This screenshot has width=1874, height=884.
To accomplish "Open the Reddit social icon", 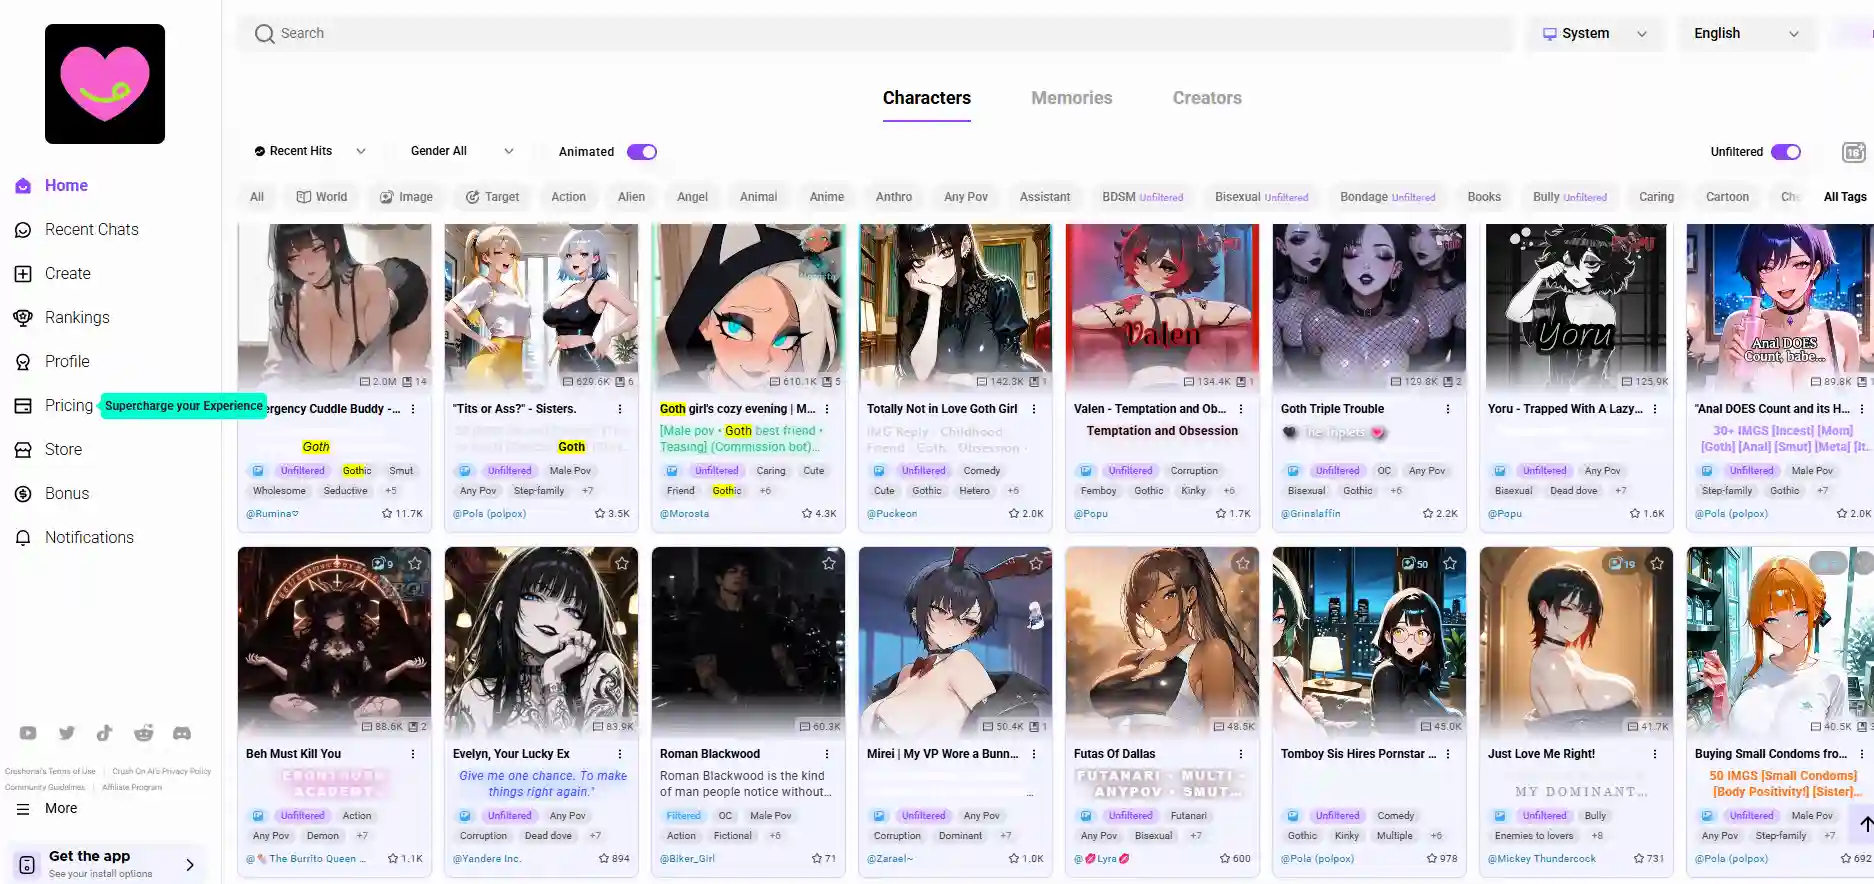I will pyautogui.click(x=144, y=733).
